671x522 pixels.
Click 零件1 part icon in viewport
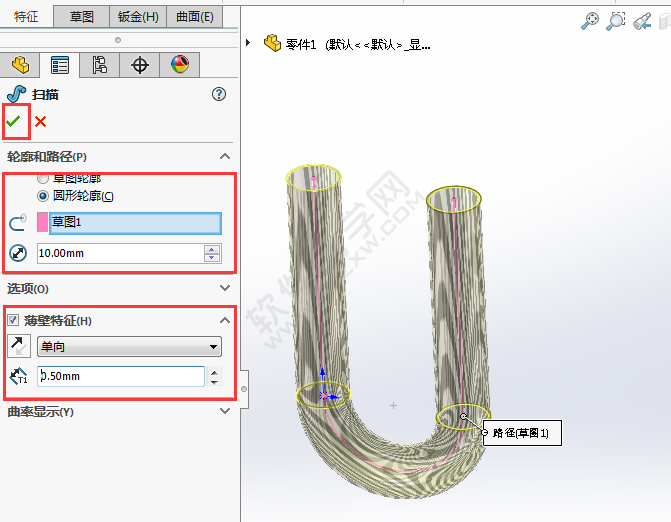click(x=272, y=43)
